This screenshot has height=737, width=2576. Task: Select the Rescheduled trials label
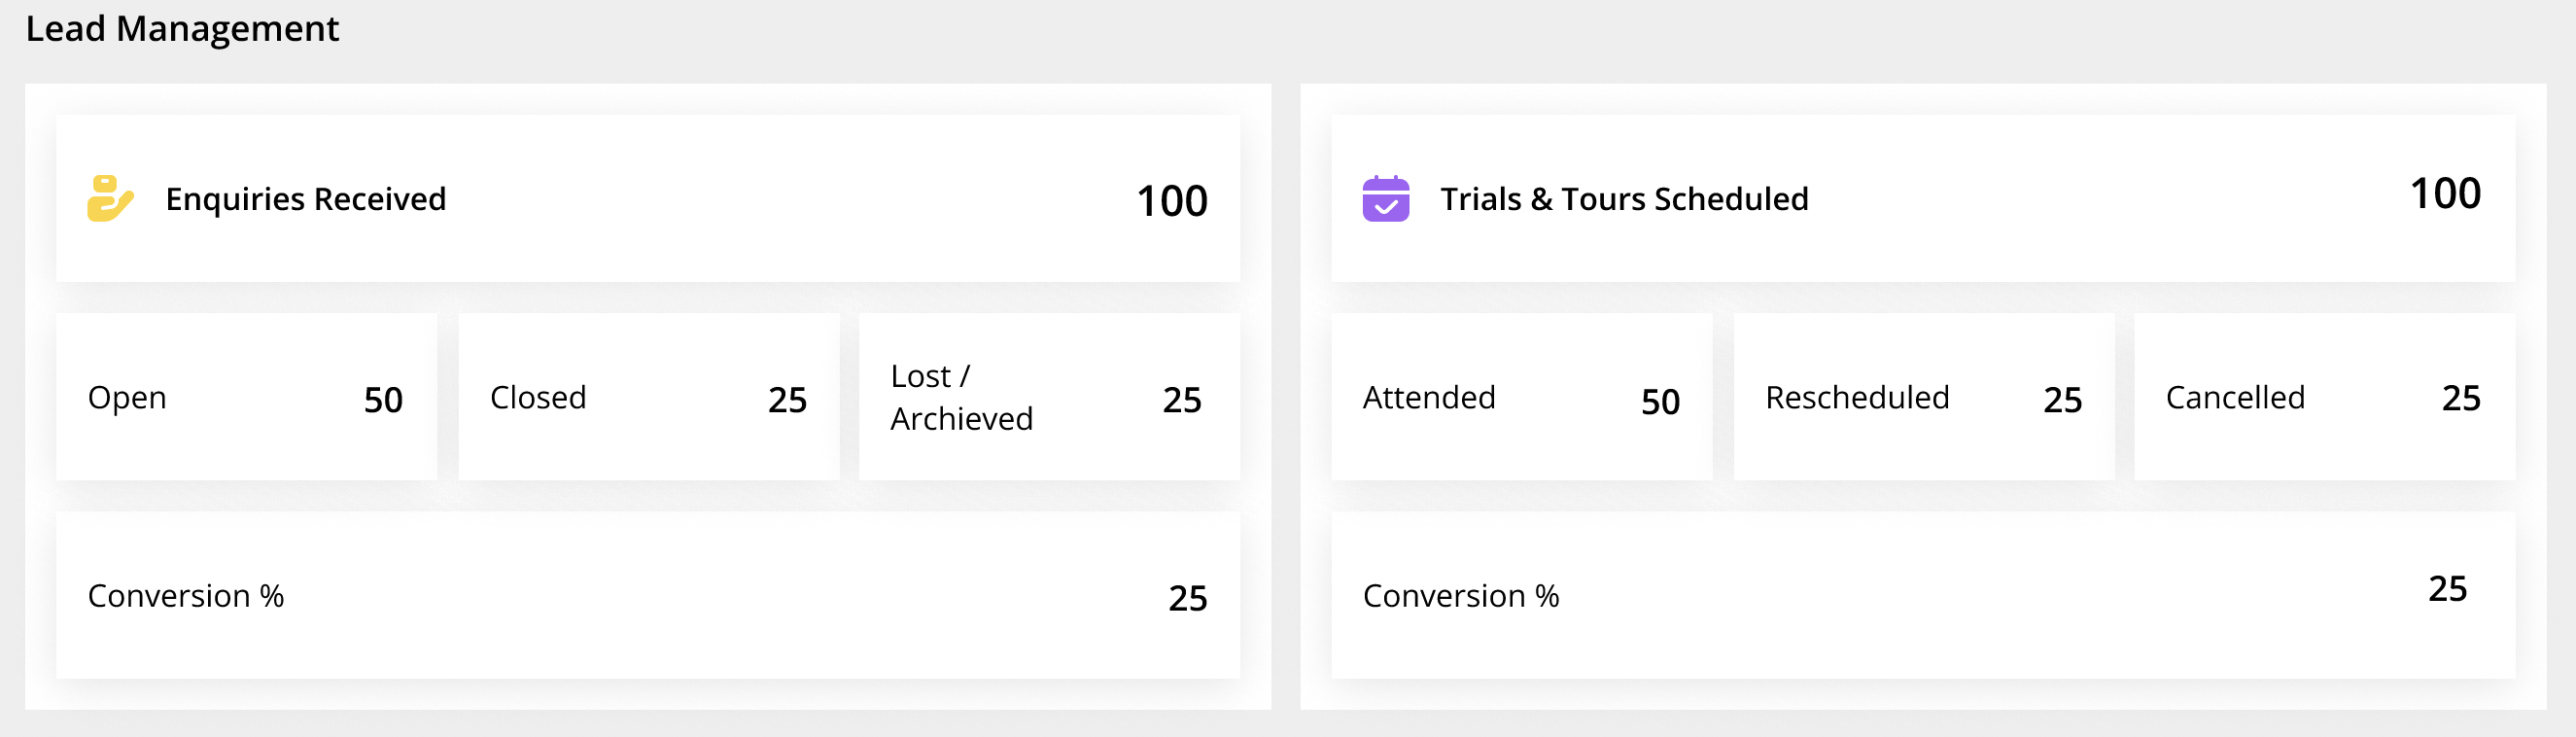pos(1856,397)
